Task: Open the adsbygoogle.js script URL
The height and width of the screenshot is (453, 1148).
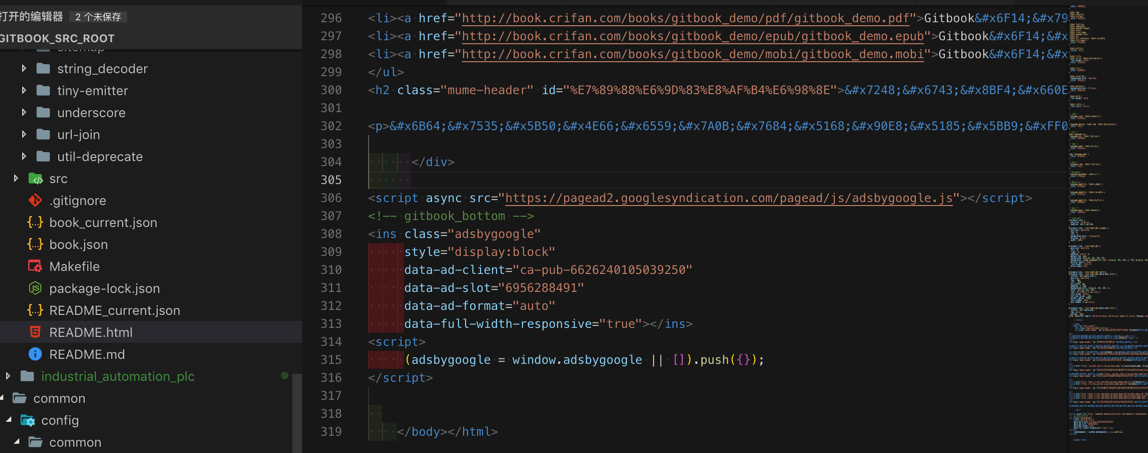Action: point(728,198)
